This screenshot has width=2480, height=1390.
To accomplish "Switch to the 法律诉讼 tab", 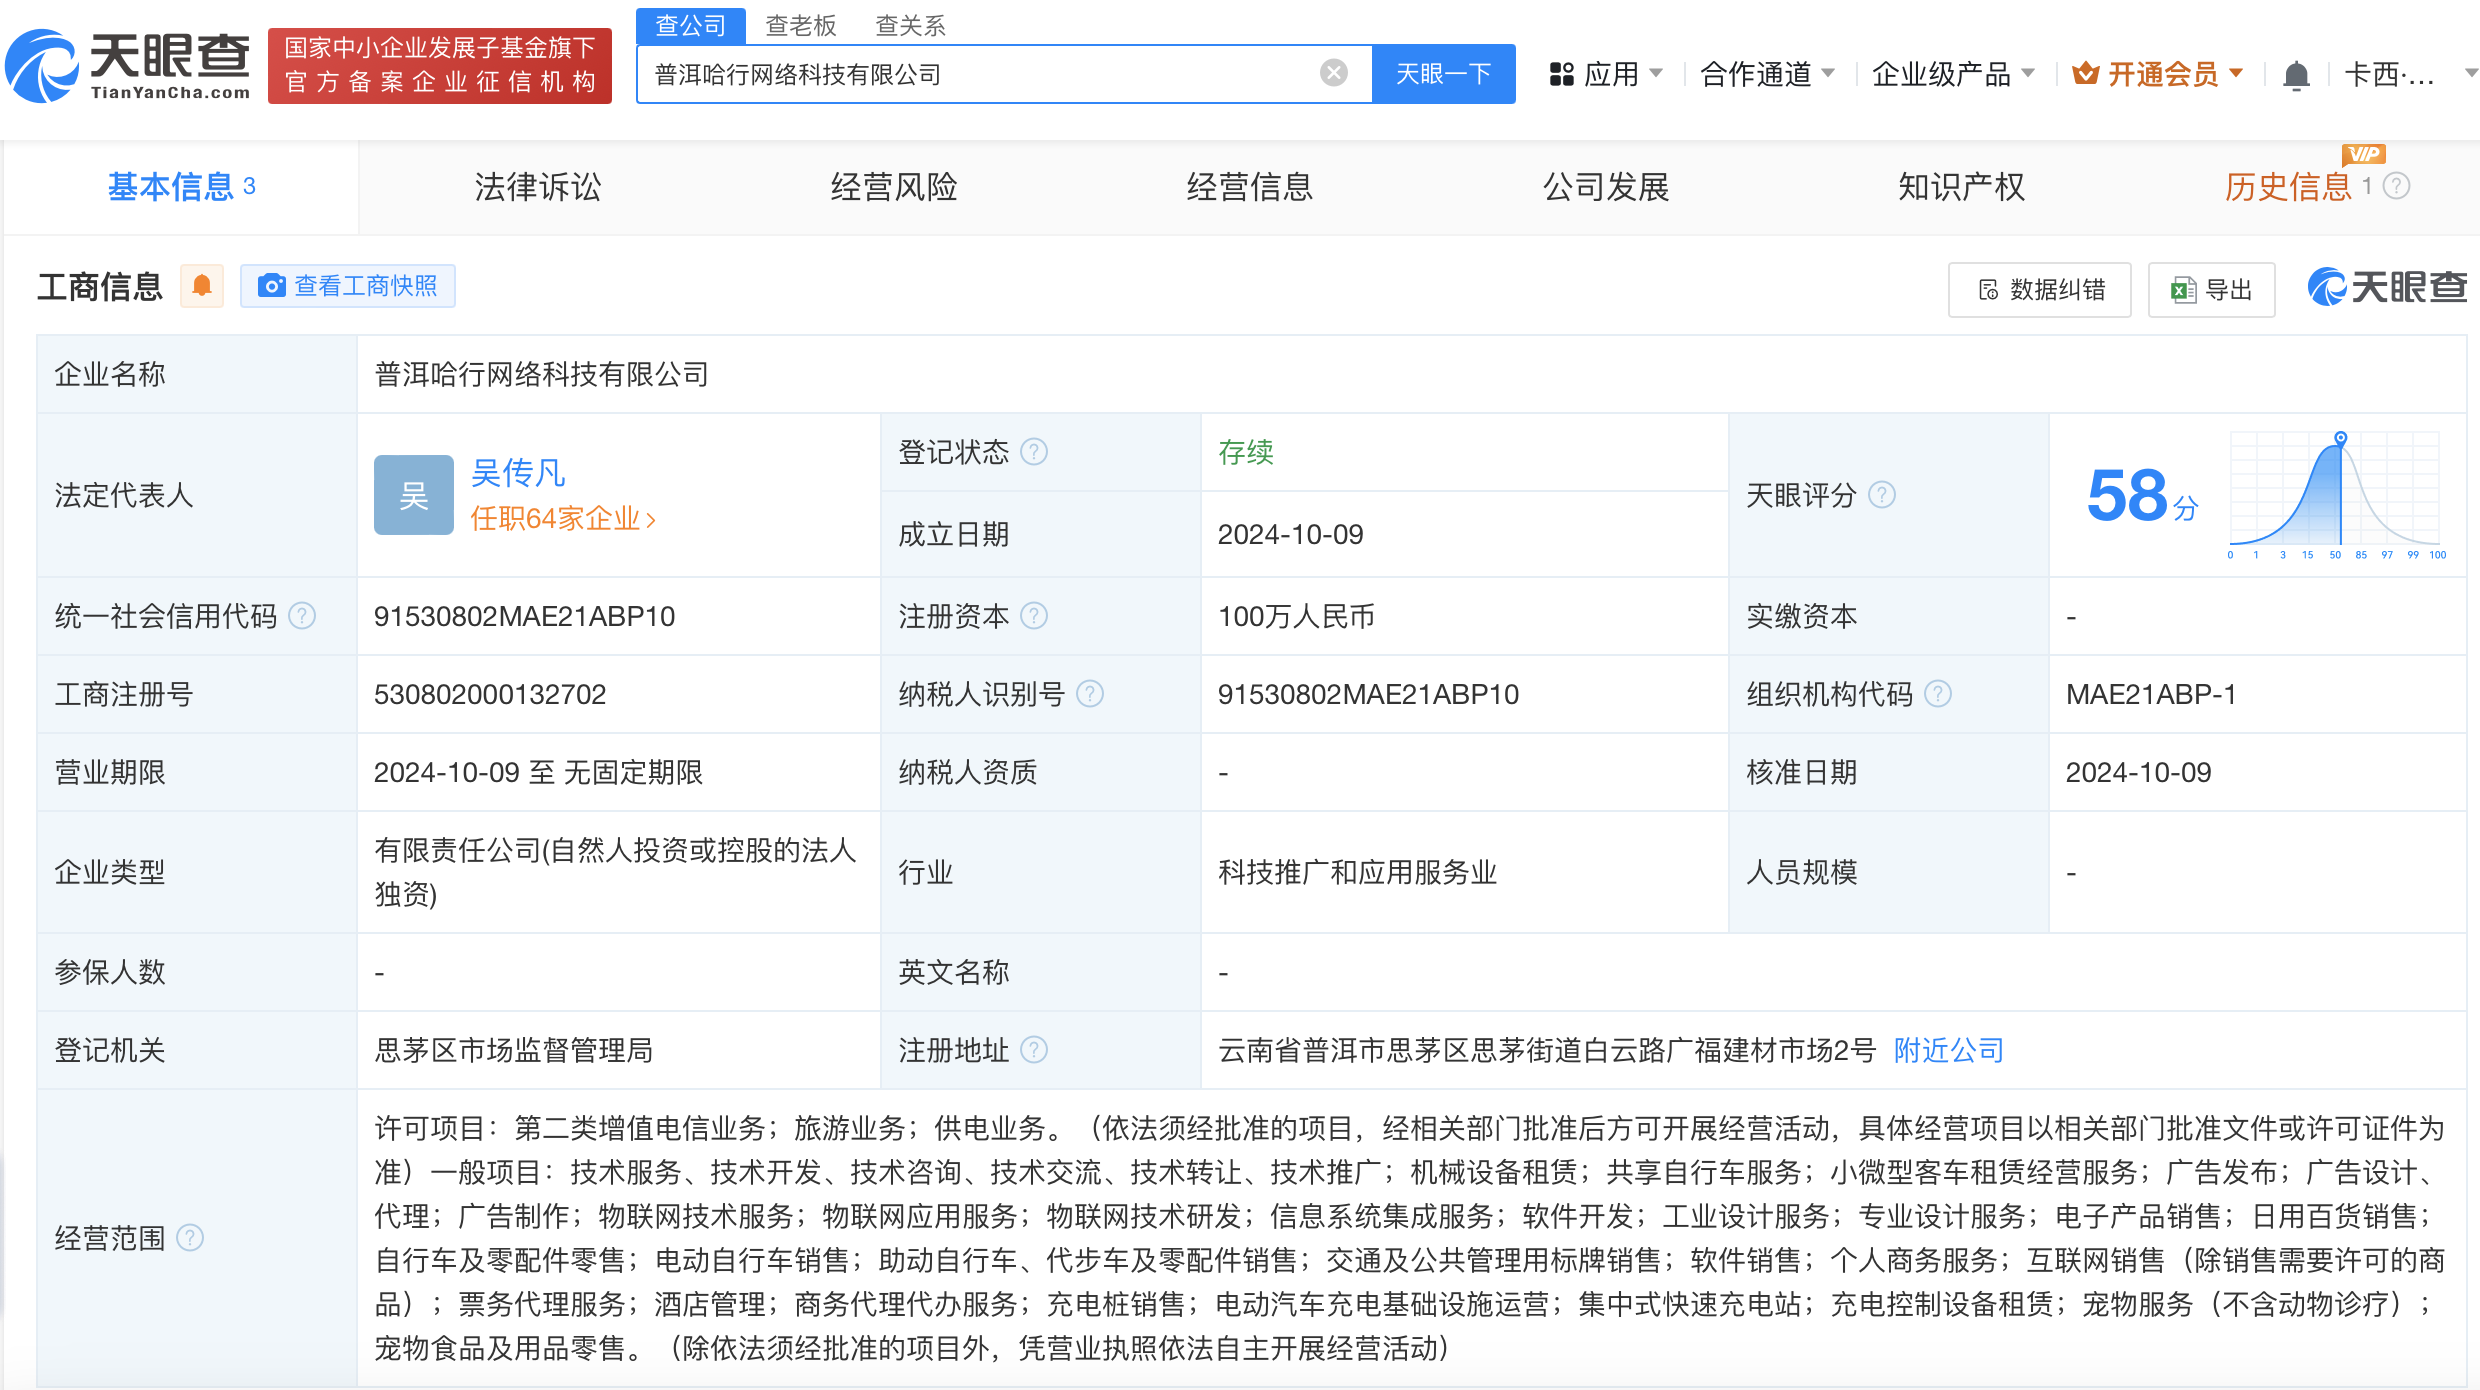I will point(538,187).
